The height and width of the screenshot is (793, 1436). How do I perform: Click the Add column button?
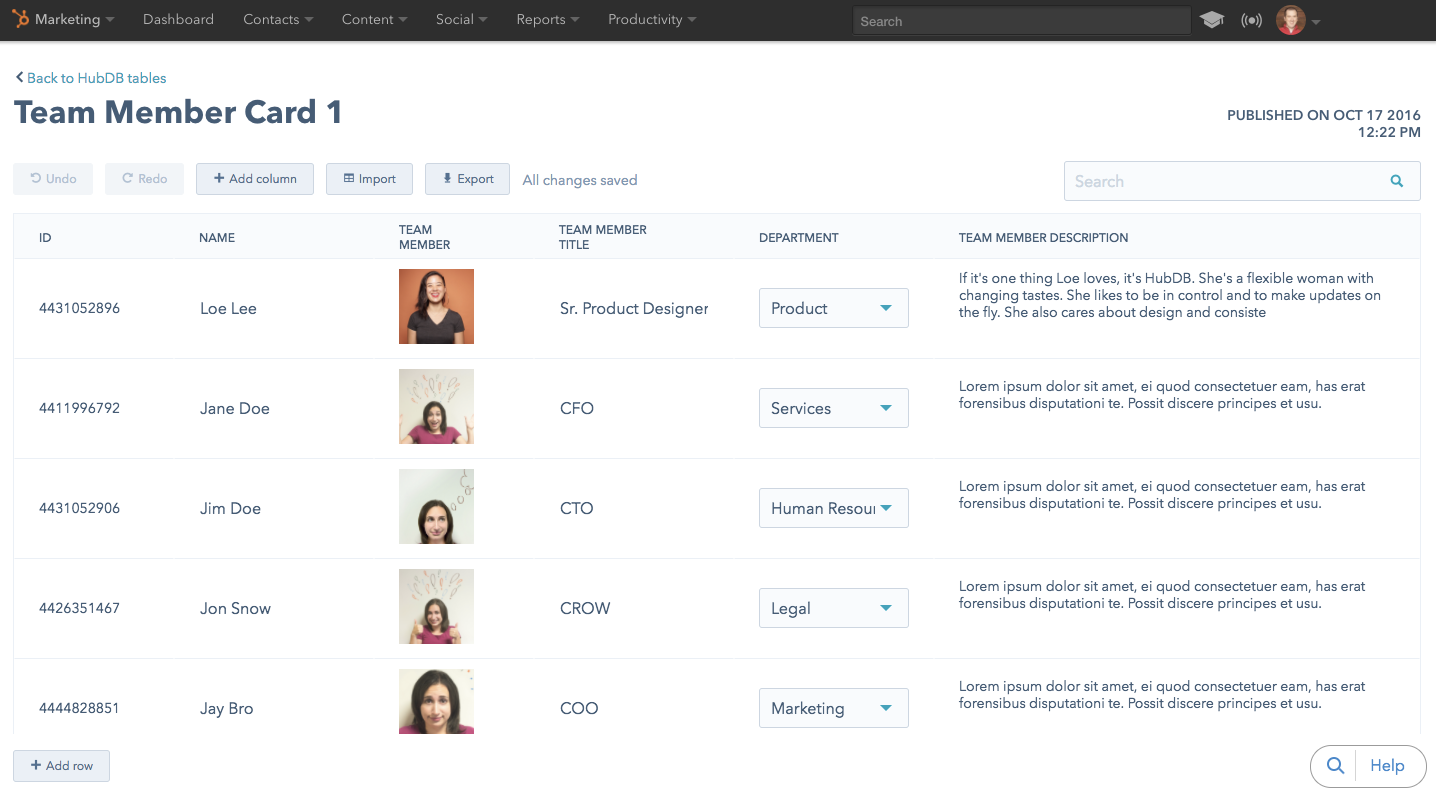point(255,179)
